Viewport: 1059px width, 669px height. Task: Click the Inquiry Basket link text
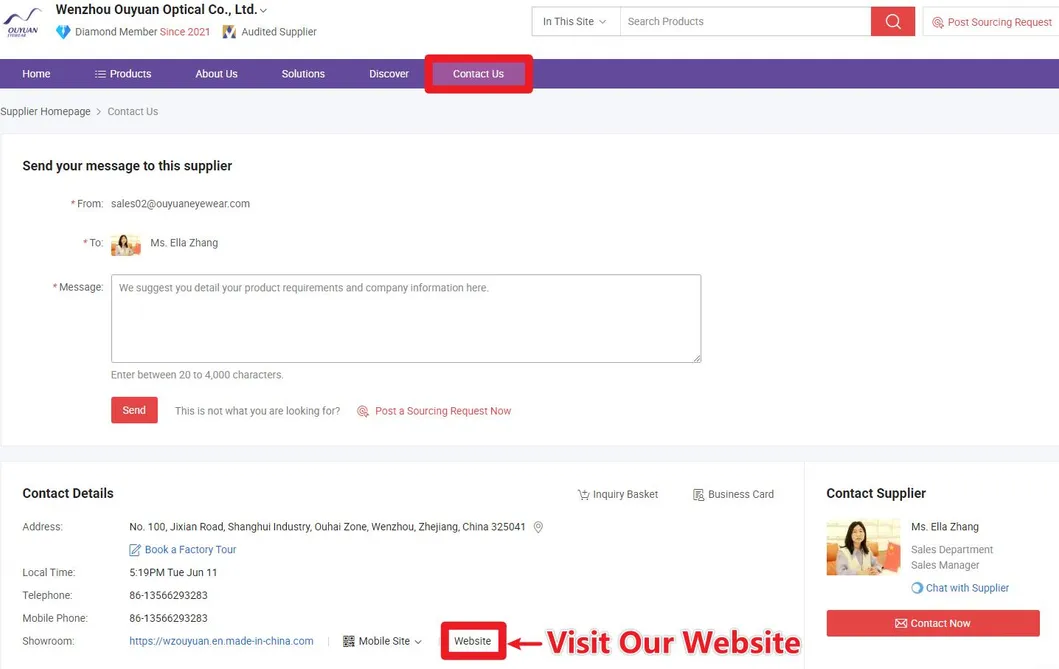click(x=625, y=495)
